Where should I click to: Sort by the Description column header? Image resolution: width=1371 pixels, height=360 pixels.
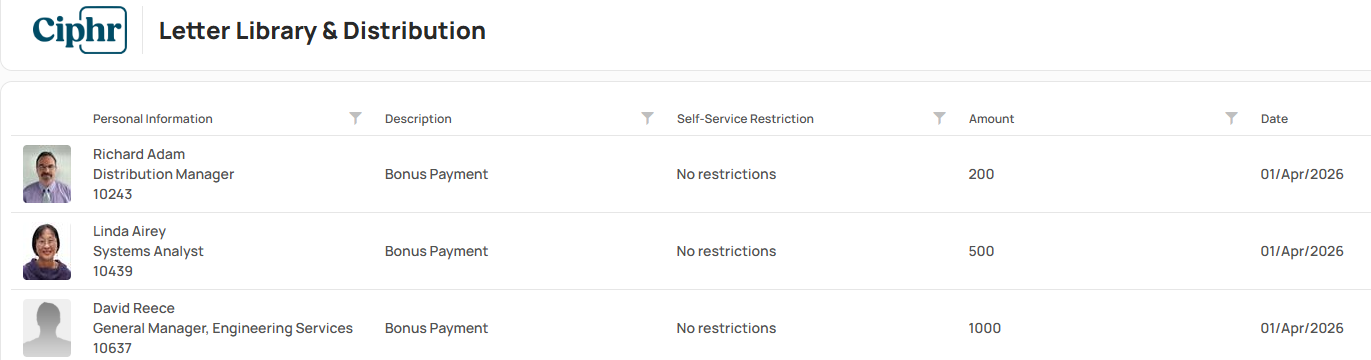(x=418, y=118)
